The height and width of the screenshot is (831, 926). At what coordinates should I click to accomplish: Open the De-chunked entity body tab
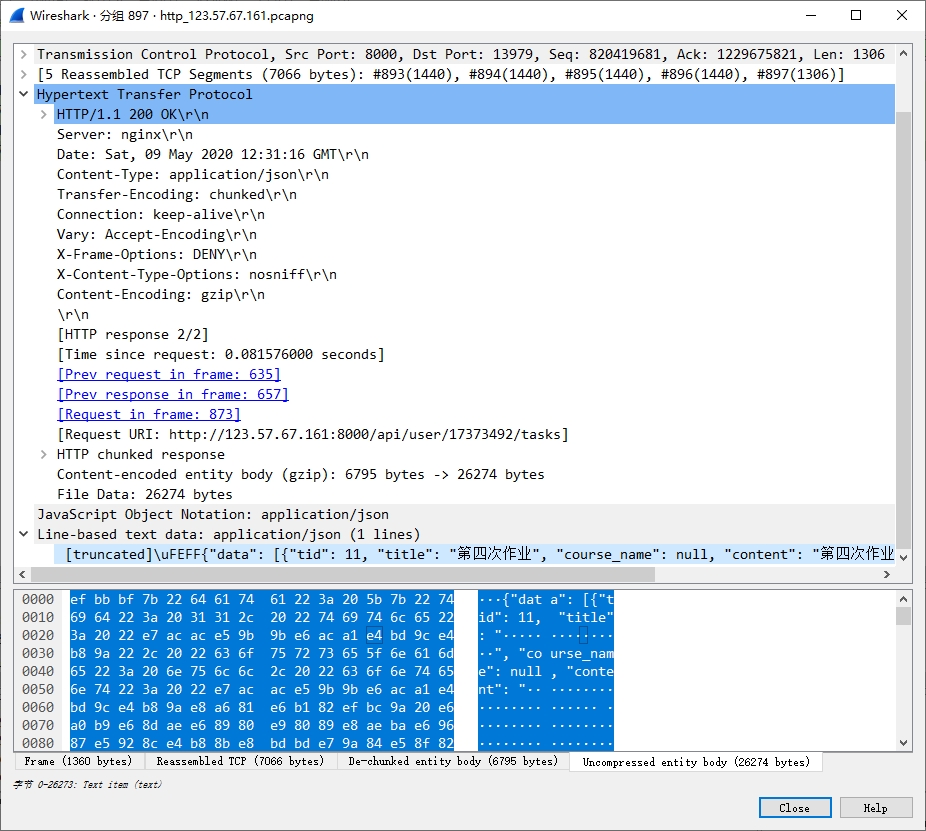click(452, 762)
